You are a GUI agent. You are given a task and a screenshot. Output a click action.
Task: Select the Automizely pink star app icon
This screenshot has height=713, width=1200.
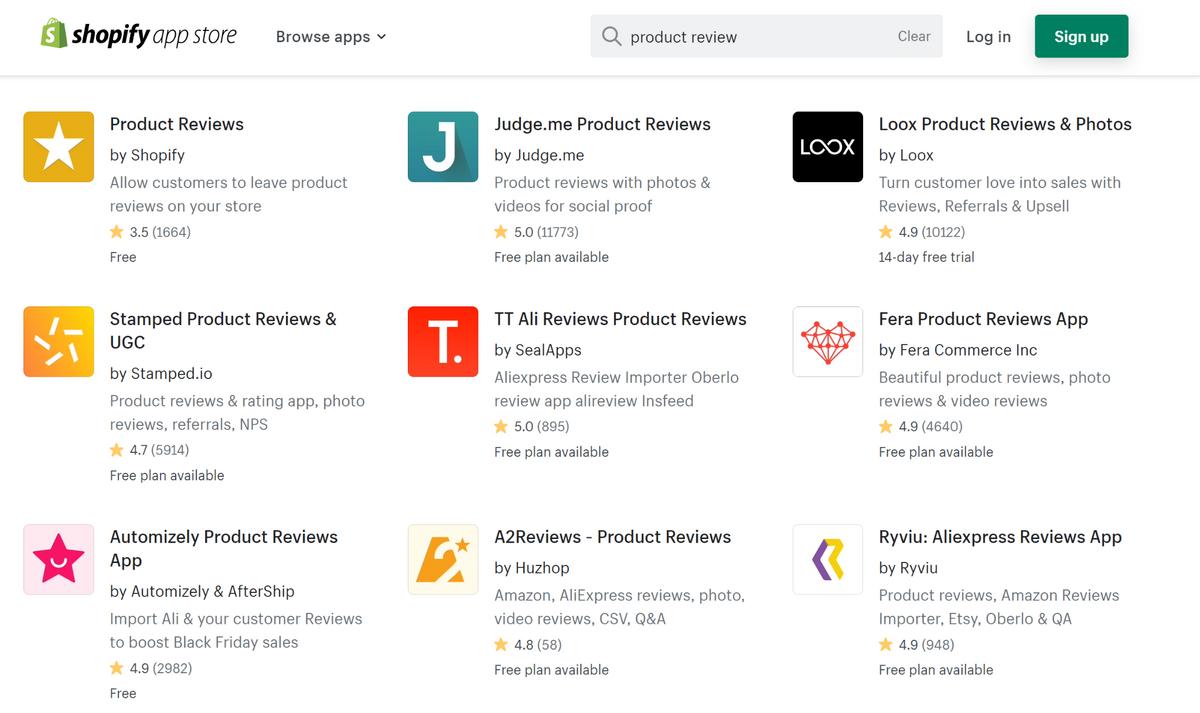[x=58, y=559]
